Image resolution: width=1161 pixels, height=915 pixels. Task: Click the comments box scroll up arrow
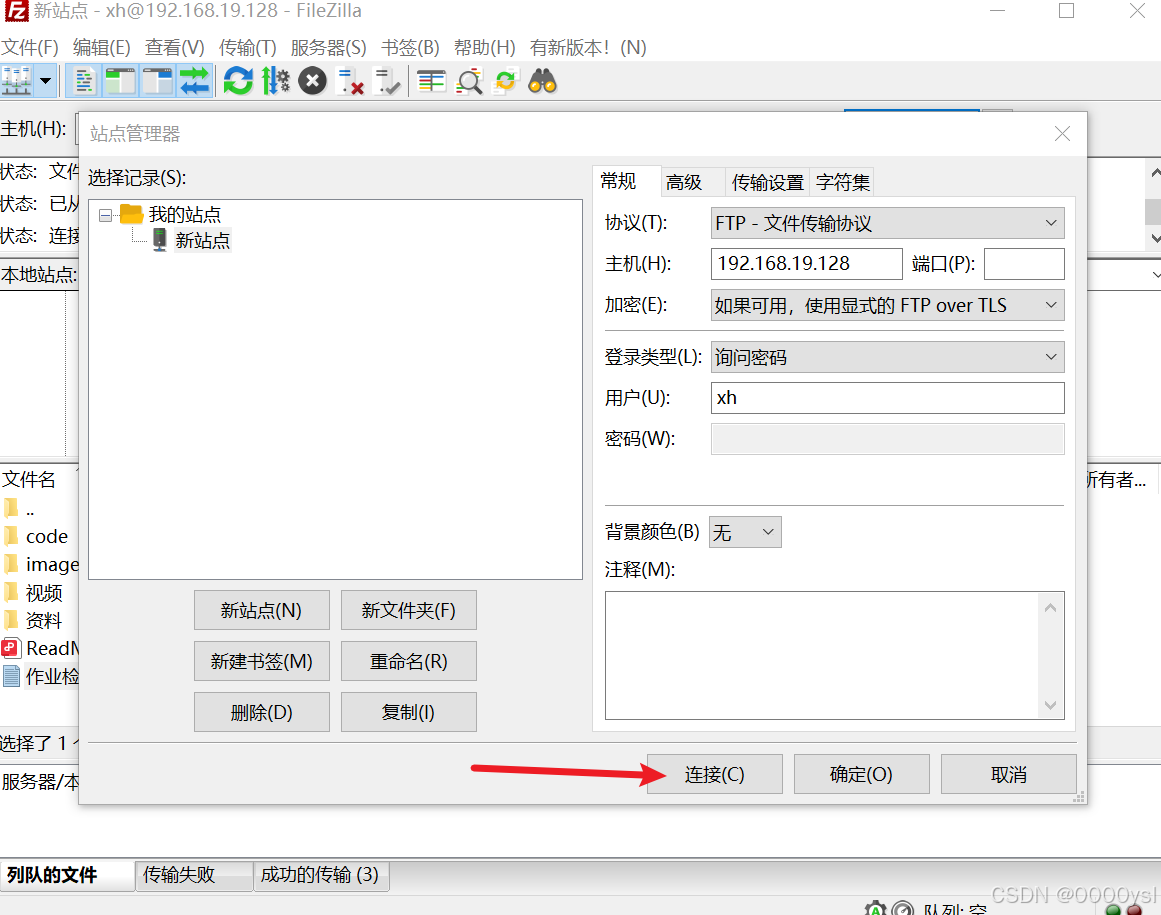[x=1050, y=608]
